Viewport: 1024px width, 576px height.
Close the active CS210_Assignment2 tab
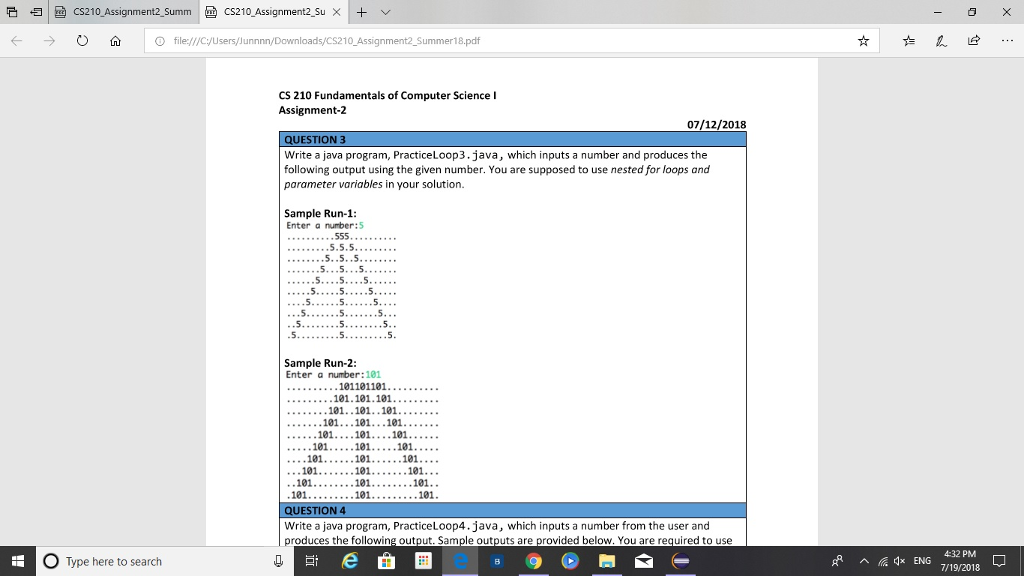coord(336,12)
